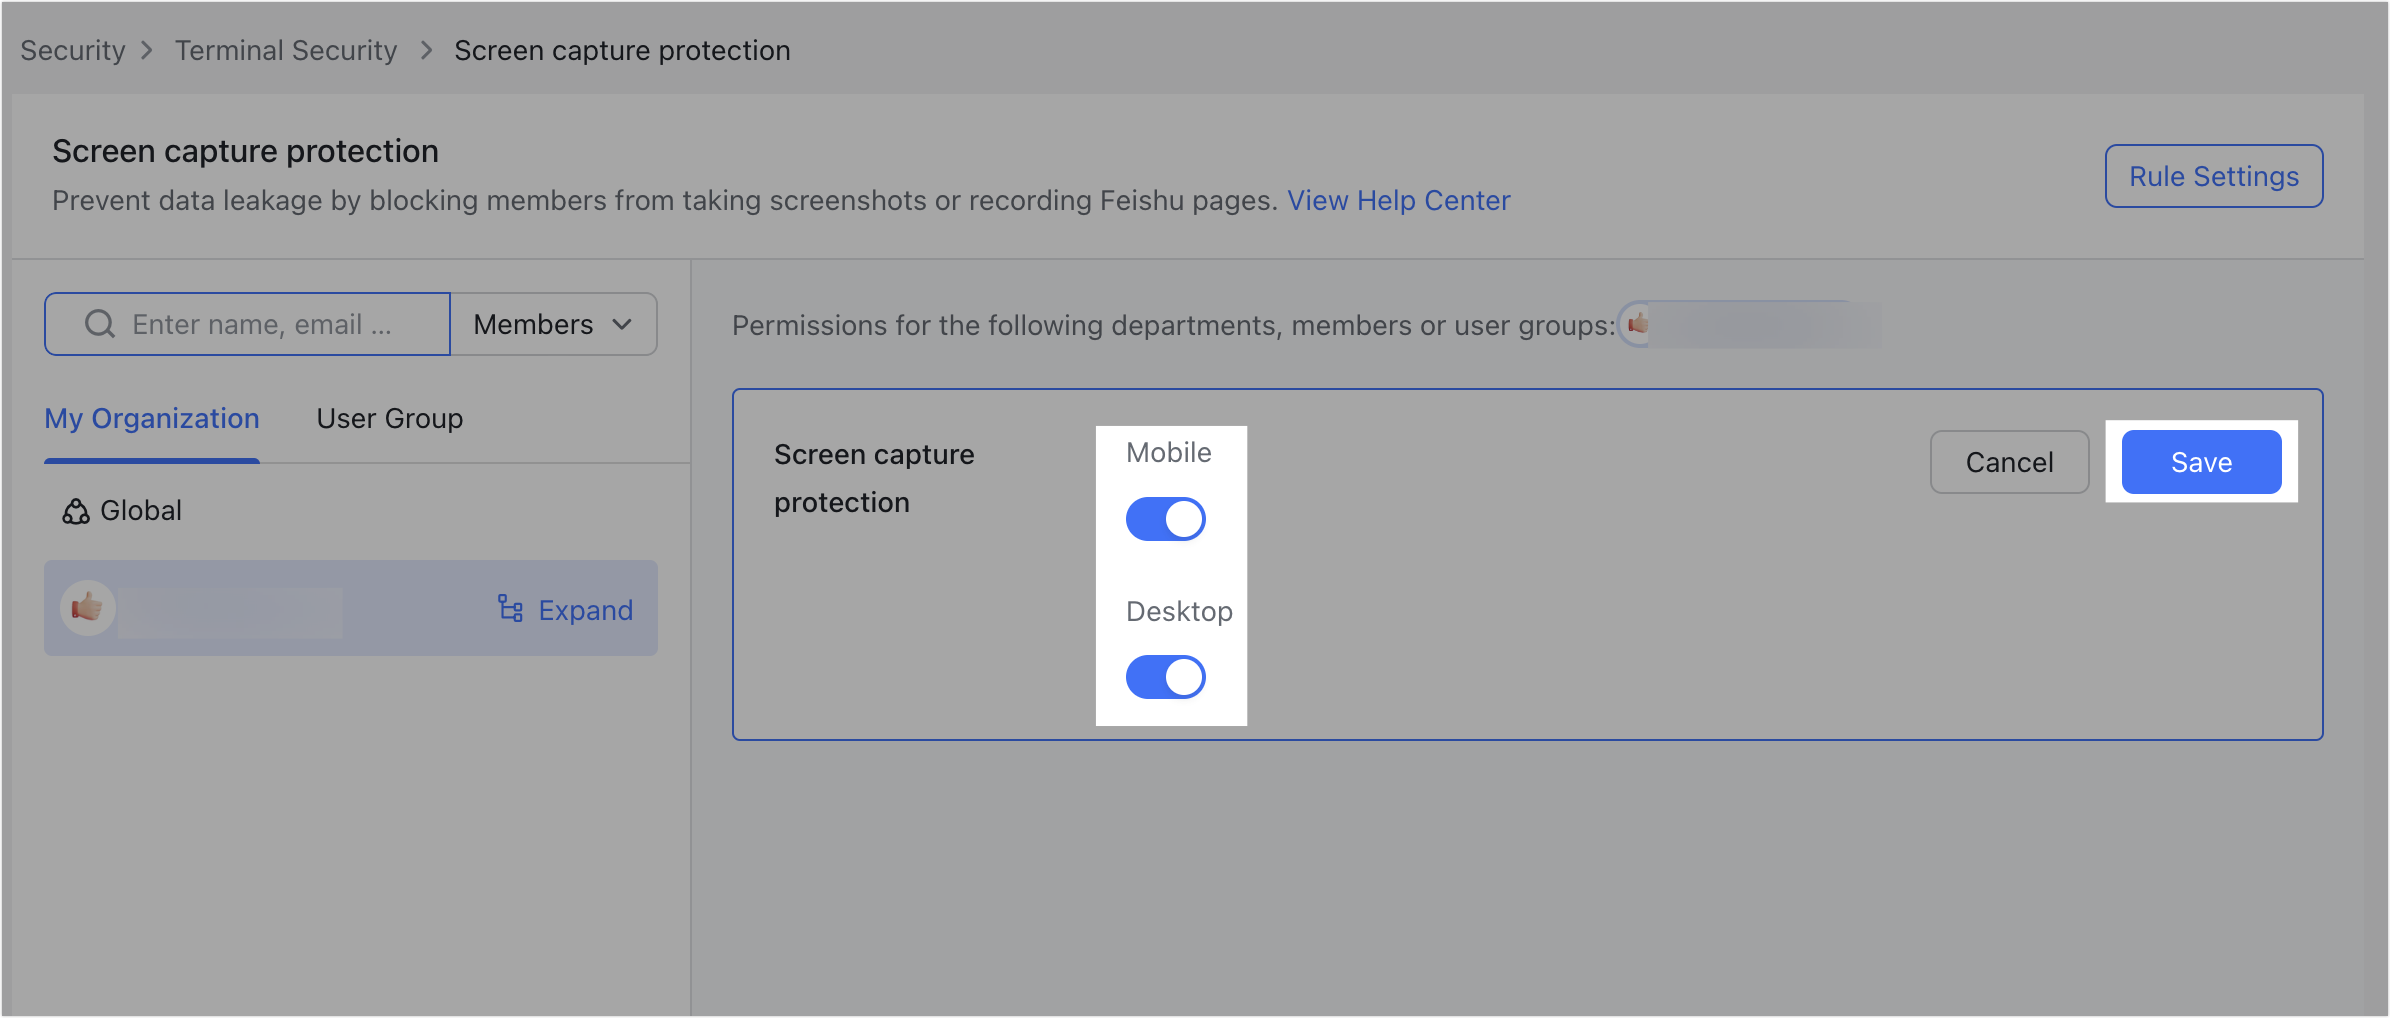The image size is (2390, 1018).
Task: Disable screen capture protection for Mobile
Action: point(1165,518)
